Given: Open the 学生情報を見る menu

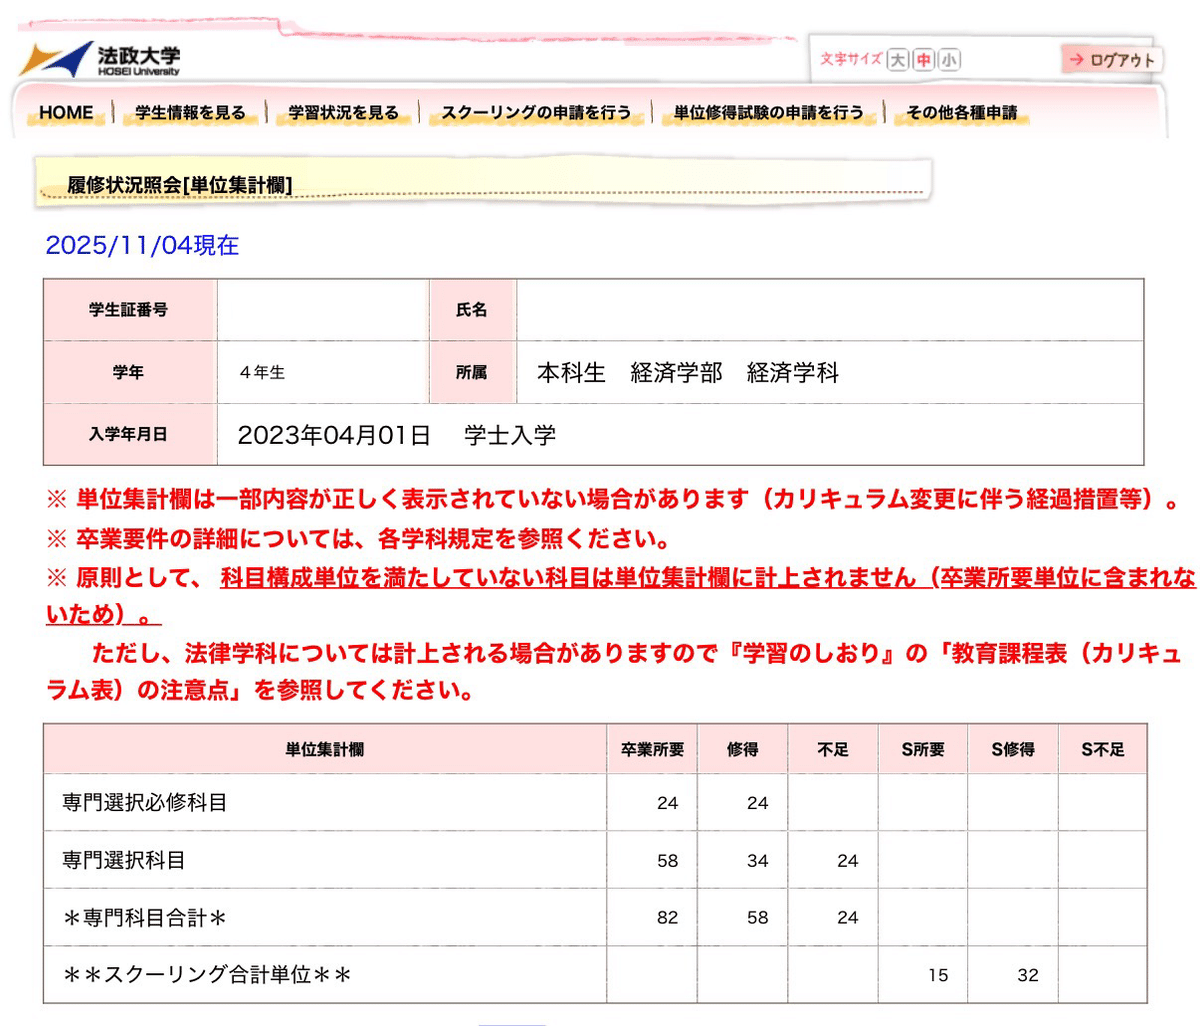Looking at the screenshot, I should pyautogui.click(x=190, y=112).
